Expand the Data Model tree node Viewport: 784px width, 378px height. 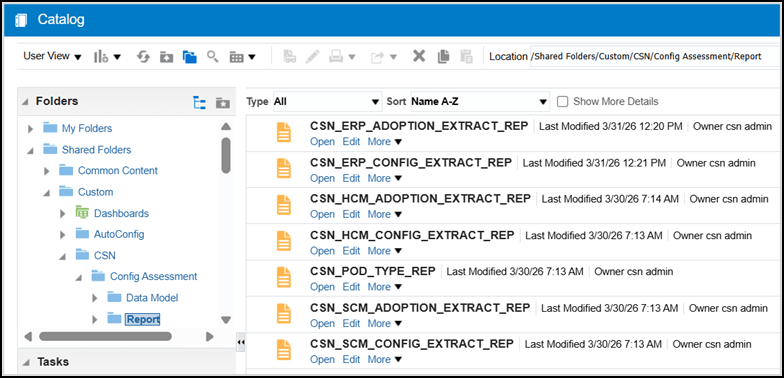[x=95, y=298]
